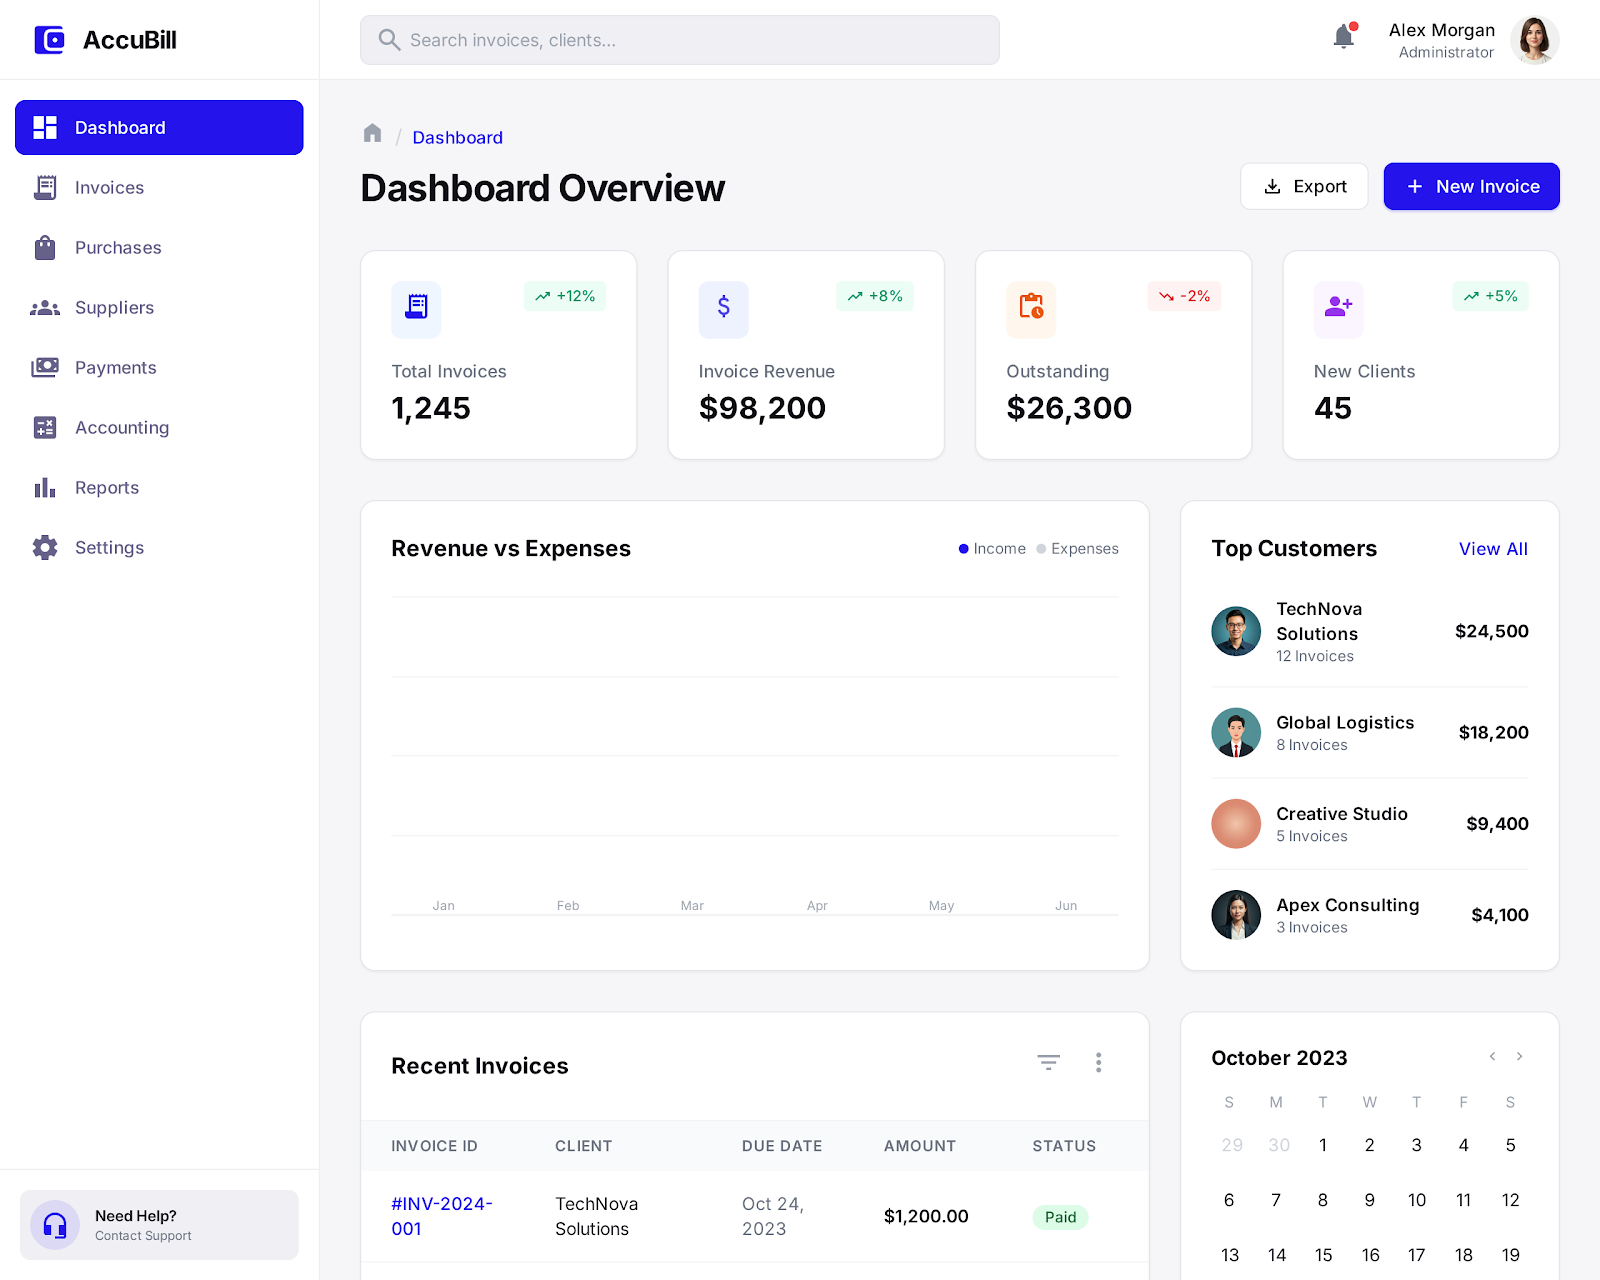Click the home breadcrumb icon
This screenshot has height=1280, width=1600.
(372, 134)
